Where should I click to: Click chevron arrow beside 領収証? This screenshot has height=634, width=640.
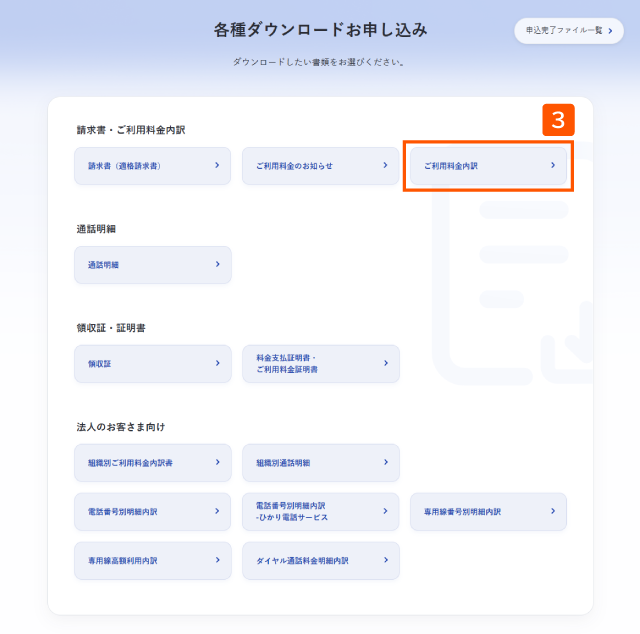218,363
